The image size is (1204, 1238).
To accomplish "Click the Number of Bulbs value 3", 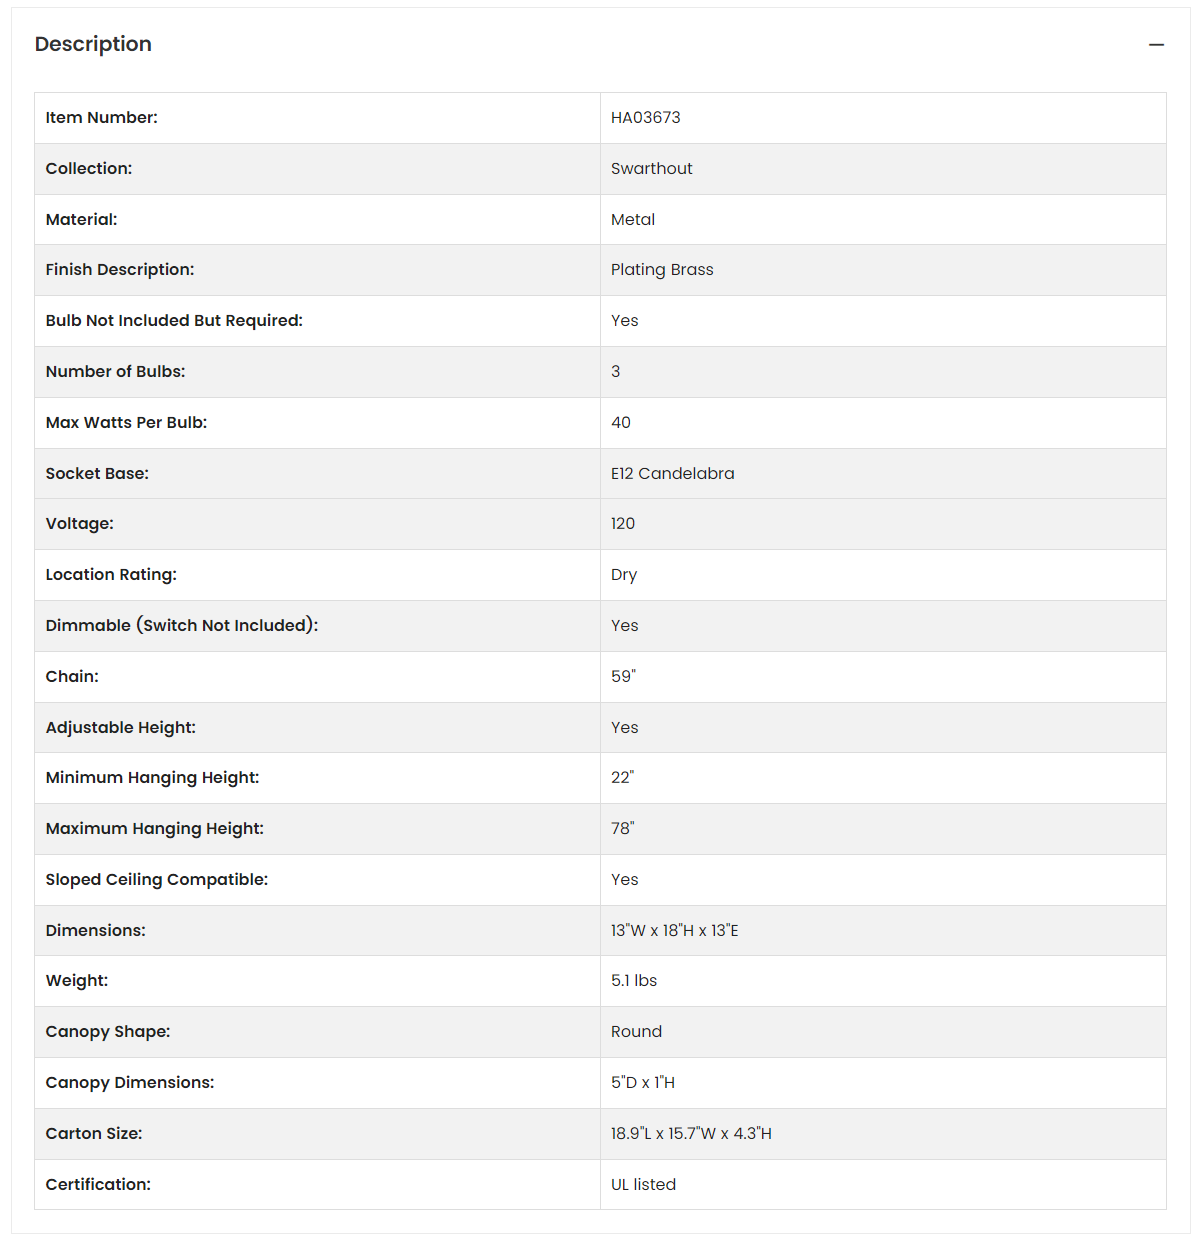I will [x=616, y=371].
